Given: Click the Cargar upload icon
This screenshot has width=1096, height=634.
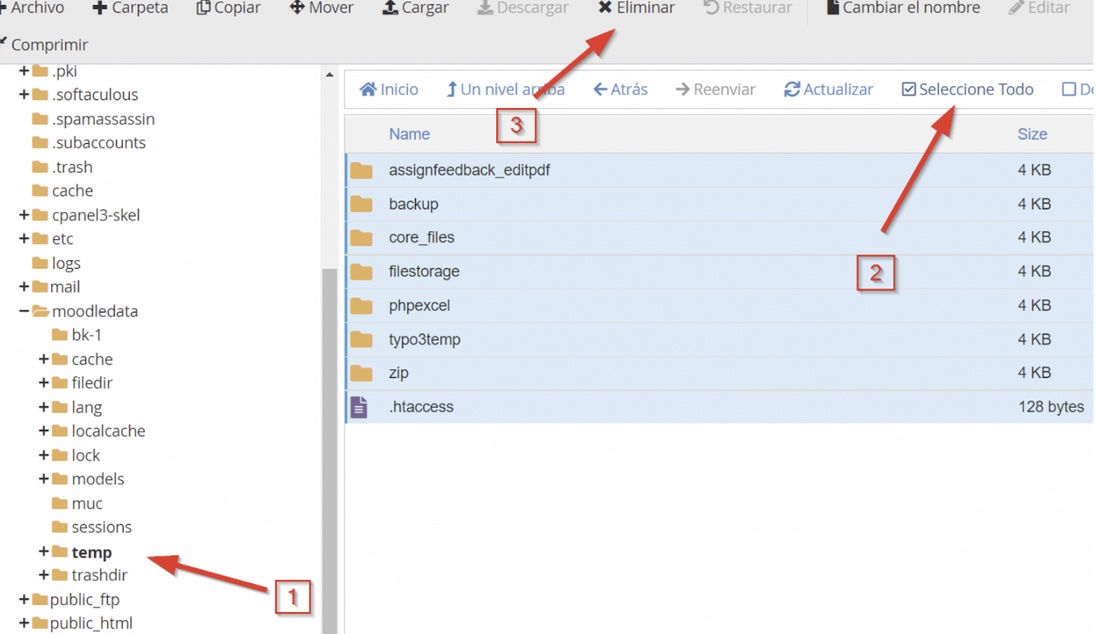Looking at the screenshot, I should pyautogui.click(x=390, y=8).
